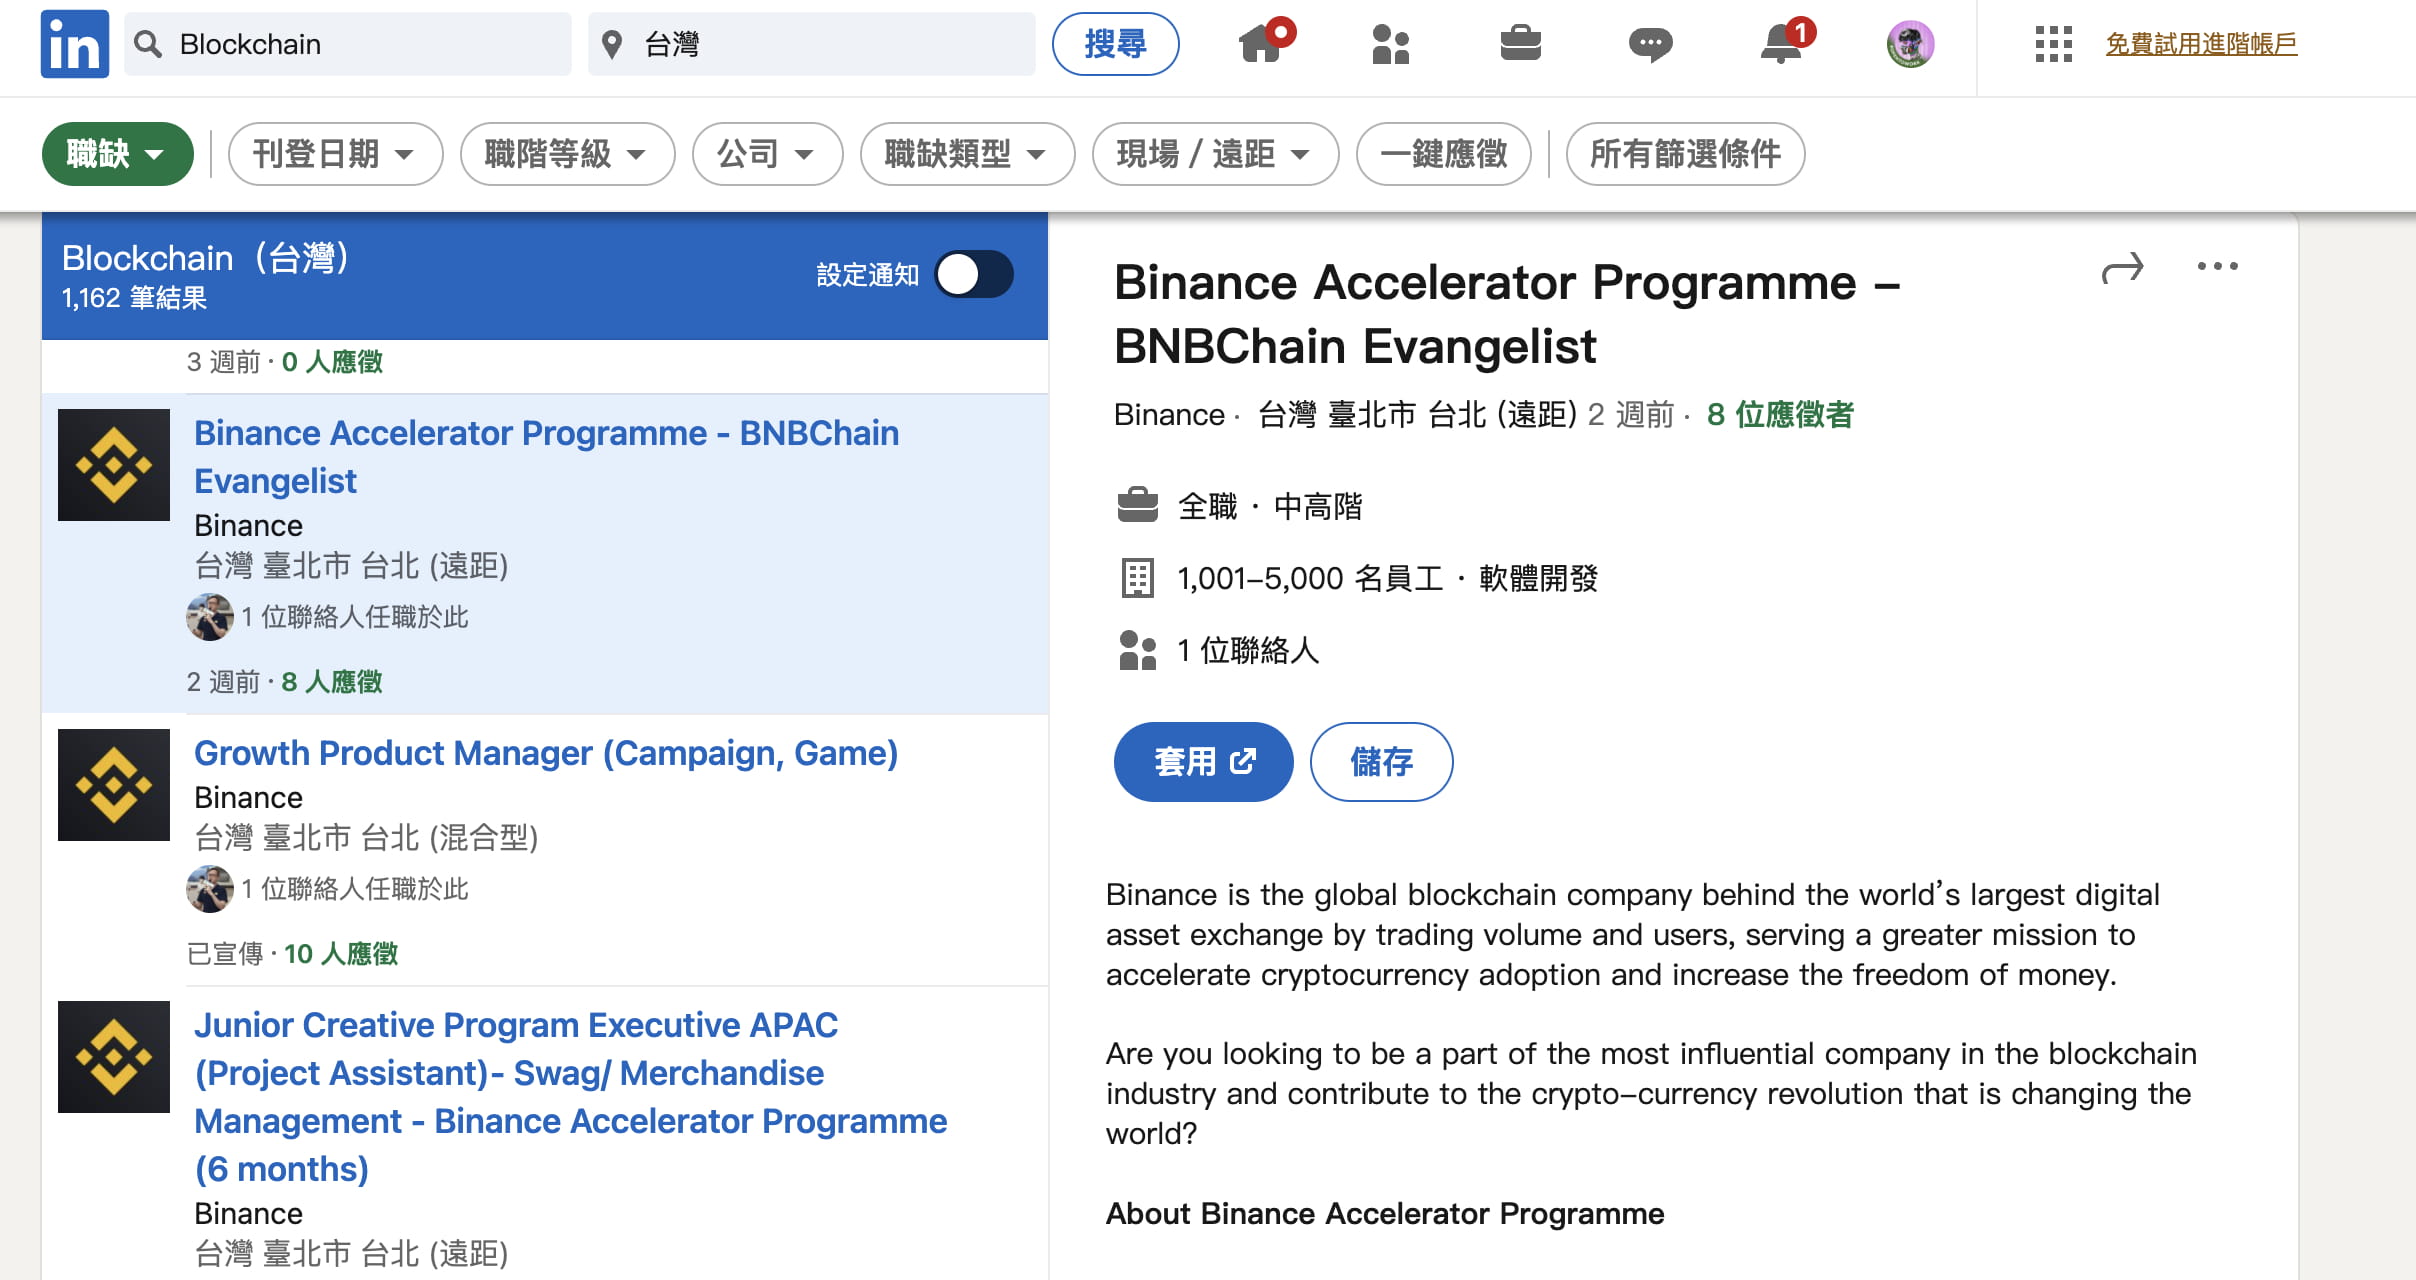Open the apps grid icon
Image resolution: width=2416 pixels, height=1280 pixels.
point(2053,44)
